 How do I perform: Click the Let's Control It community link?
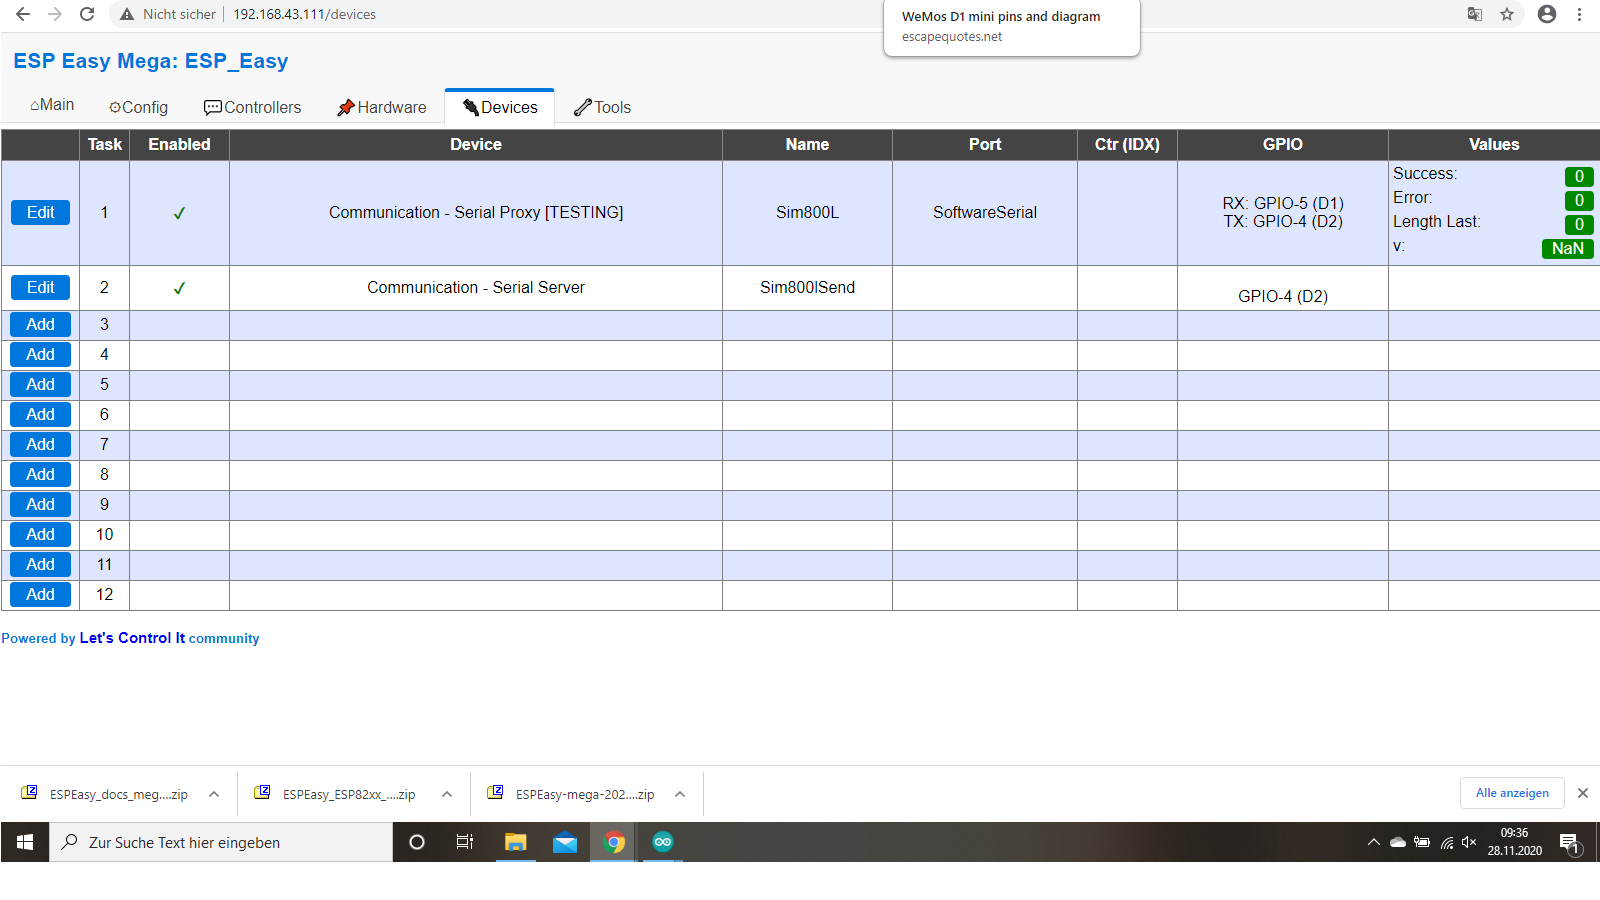pyautogui.click(x=130, y=638)
